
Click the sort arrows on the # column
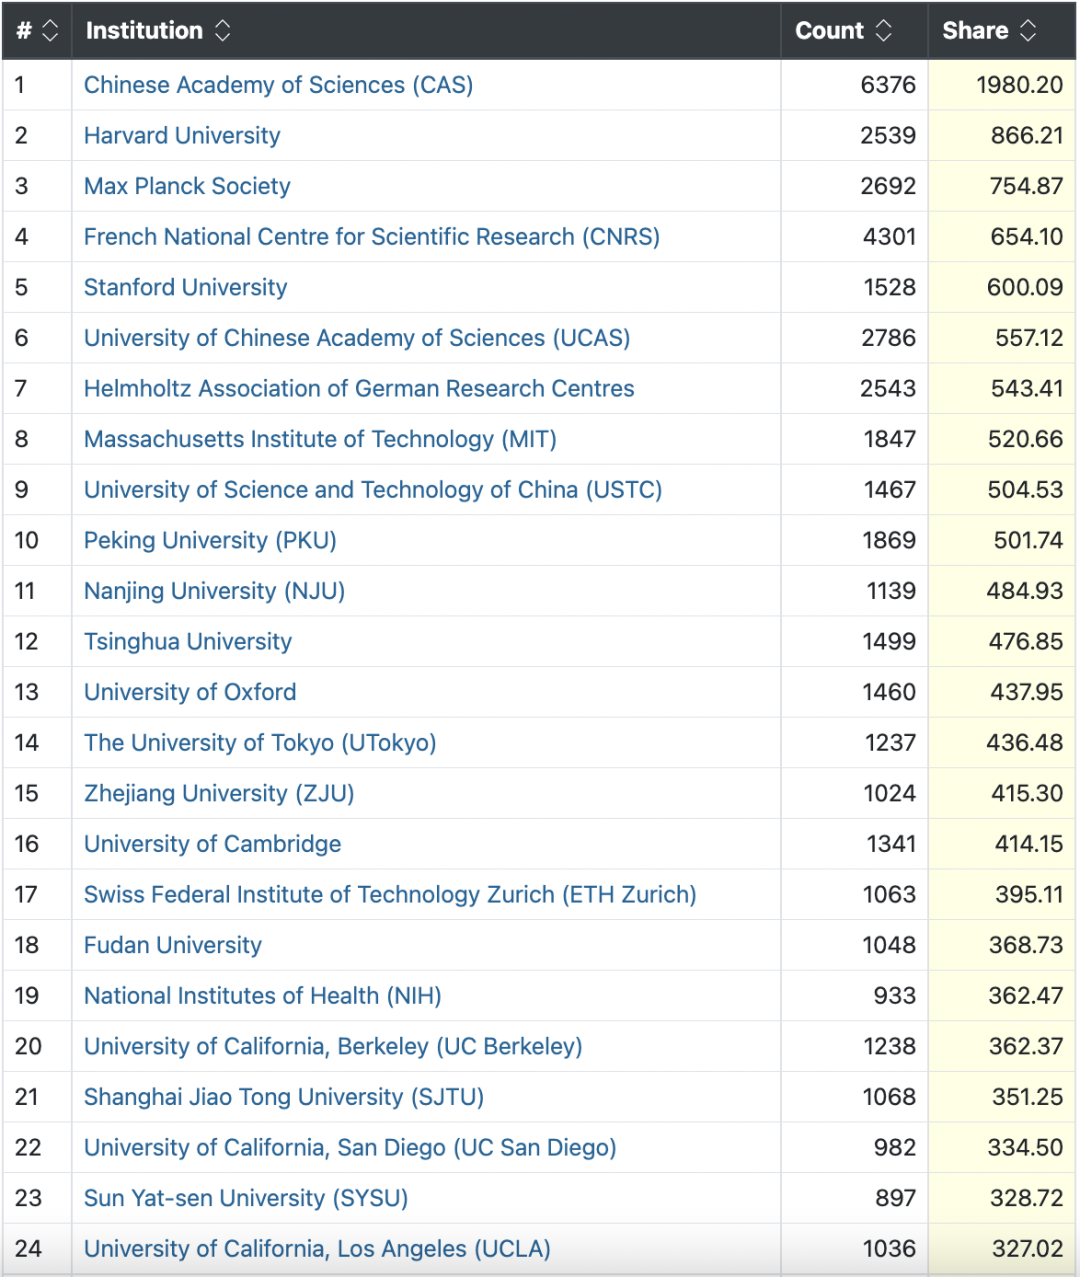(x=47, y=31)
